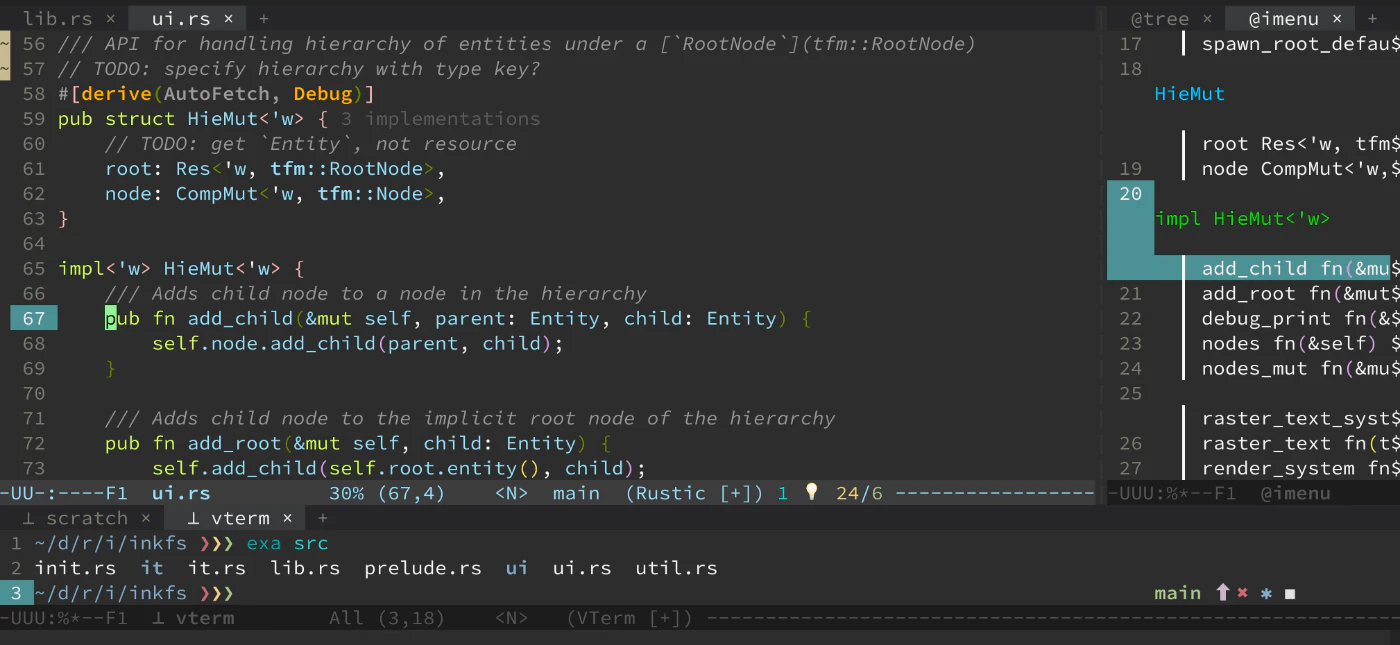The height and width of the screenshot is (645, 1400).
Task: Place cursor on 'self.node.add_child(parent, child);'
Action: [358, 343]
